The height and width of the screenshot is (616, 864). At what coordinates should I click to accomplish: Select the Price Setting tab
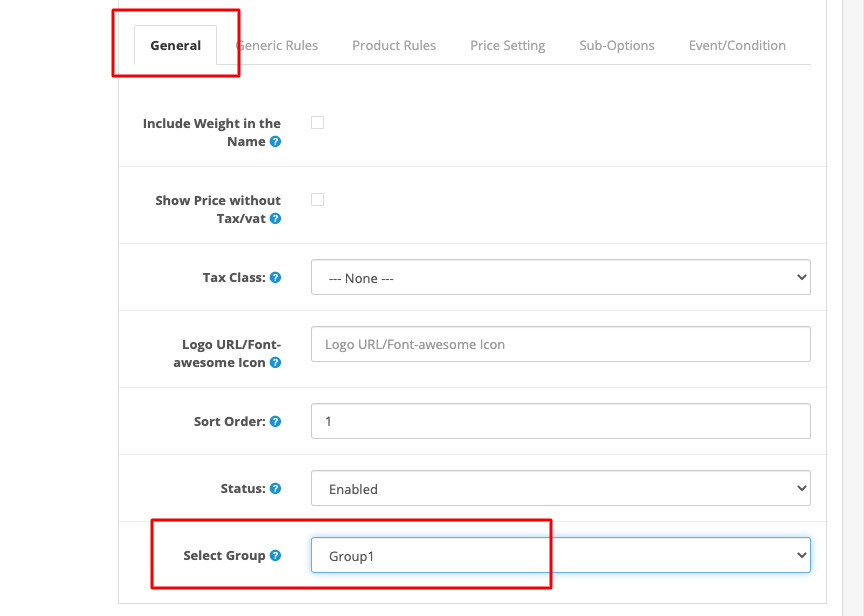click(507, 45)
